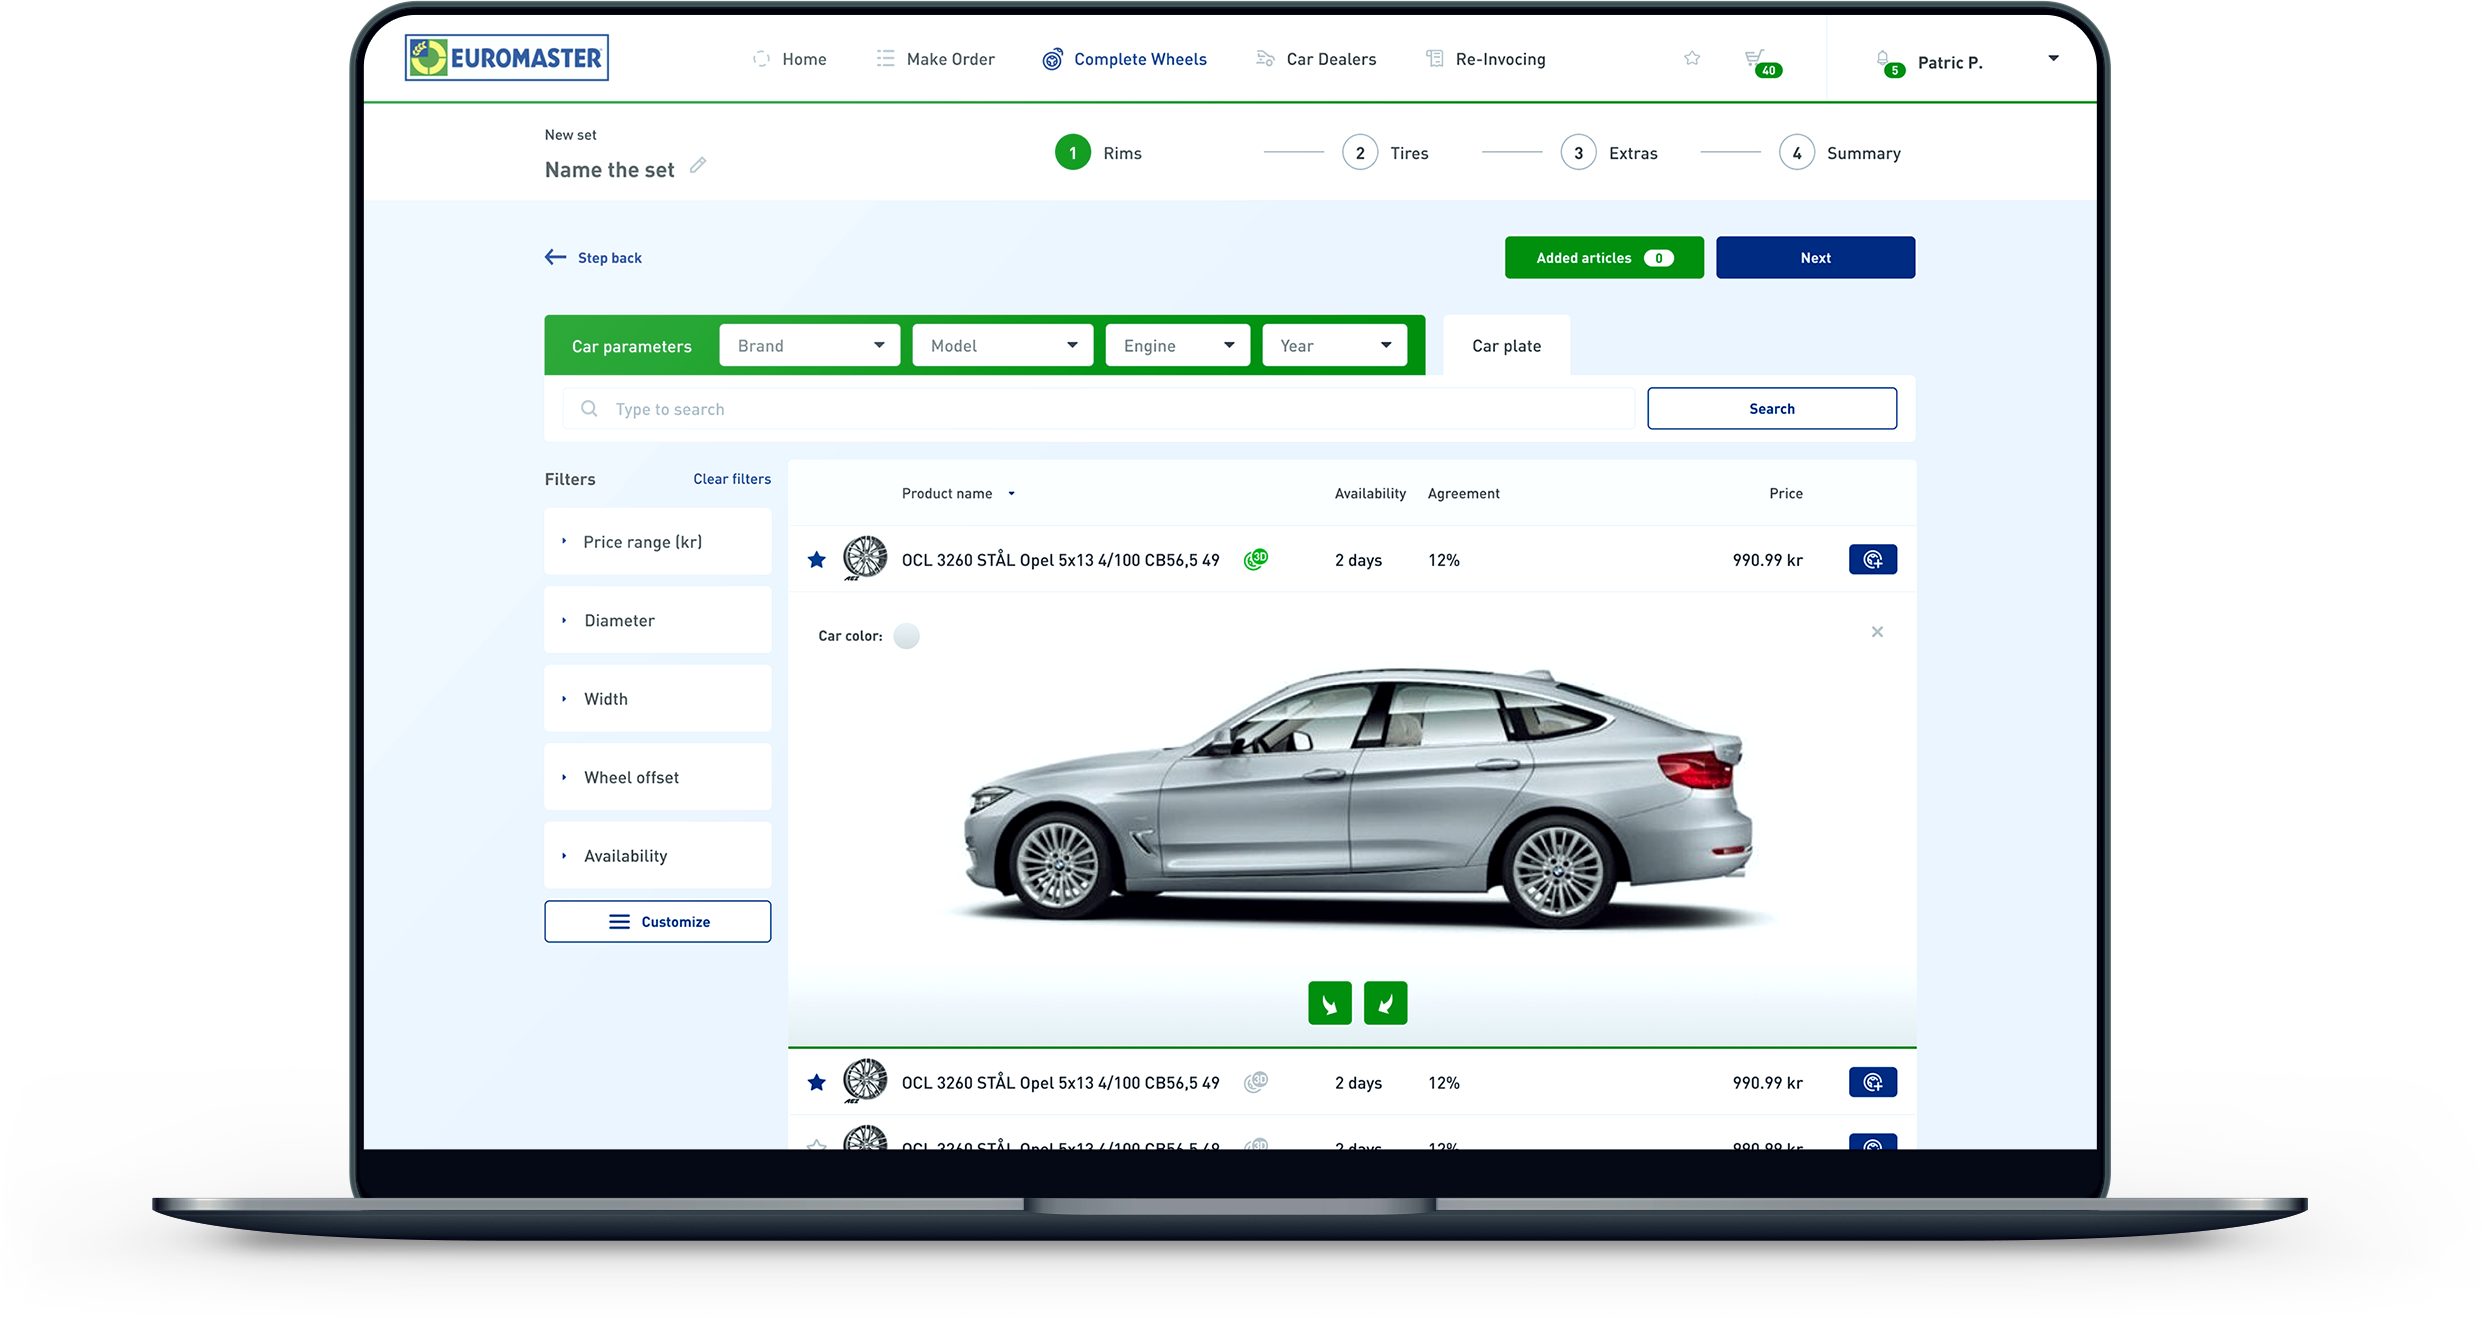This screenshot has width=2482, height=1318.
Task: Expand the Wheel offset filter
Action: click(x=657, y=777)
